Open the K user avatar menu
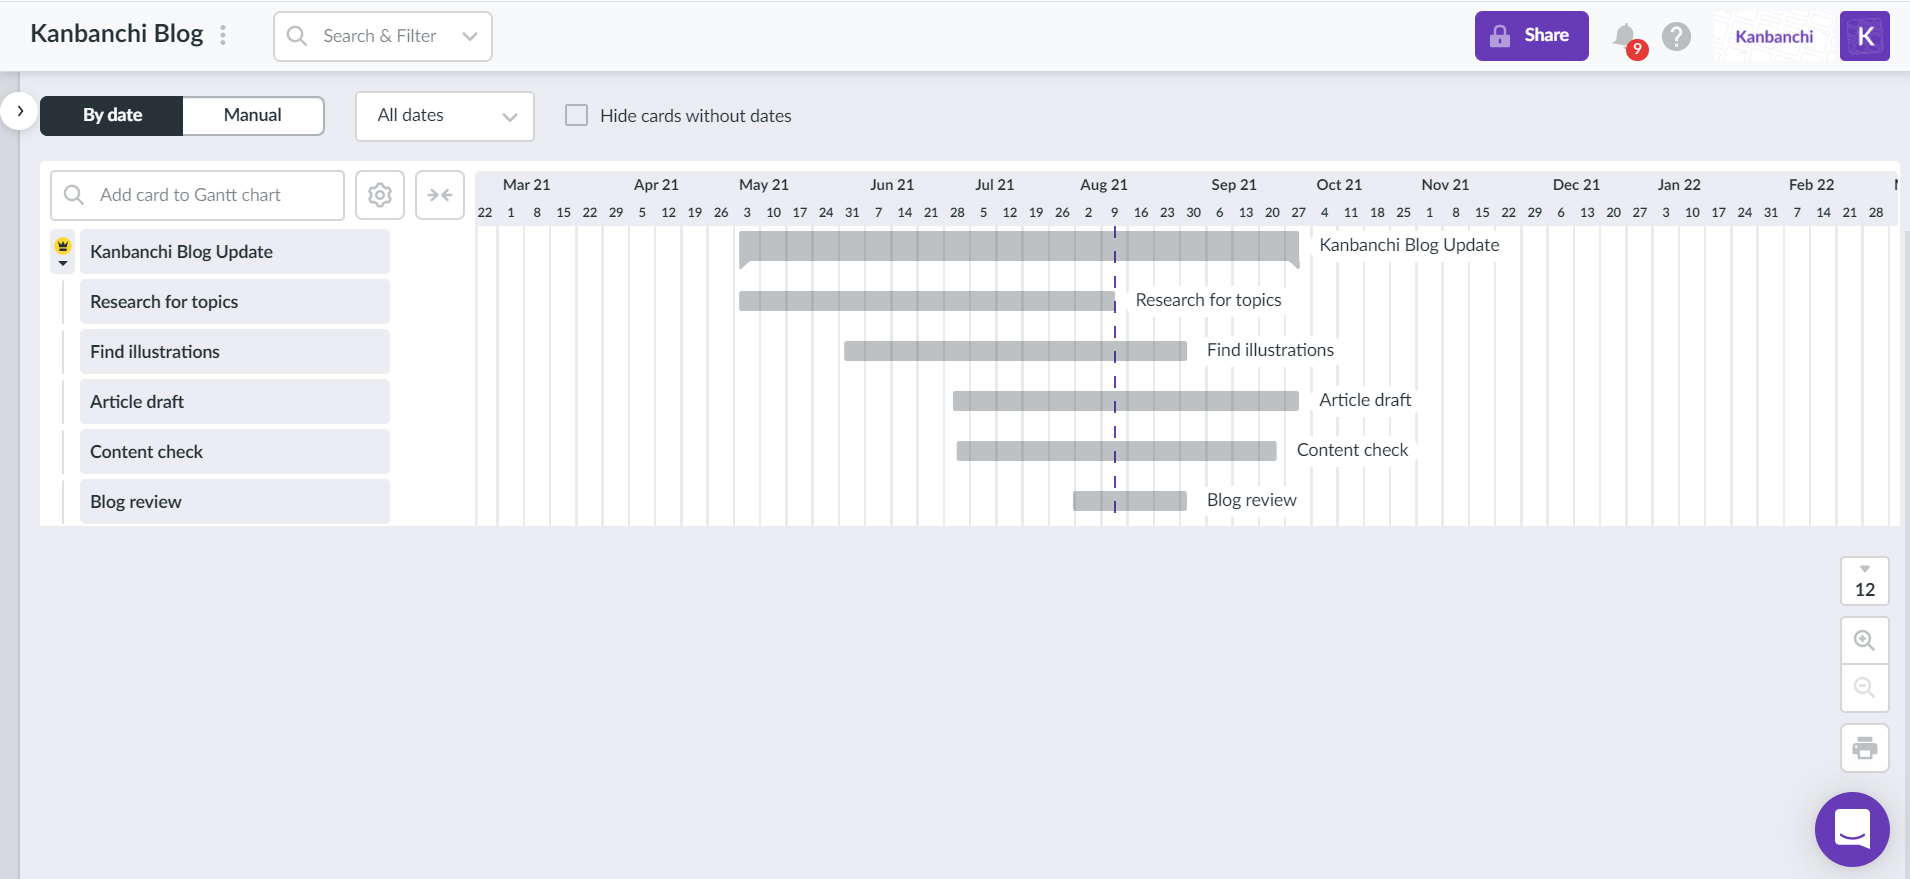Viewport: 1910px width, 879px height. 1865,36
